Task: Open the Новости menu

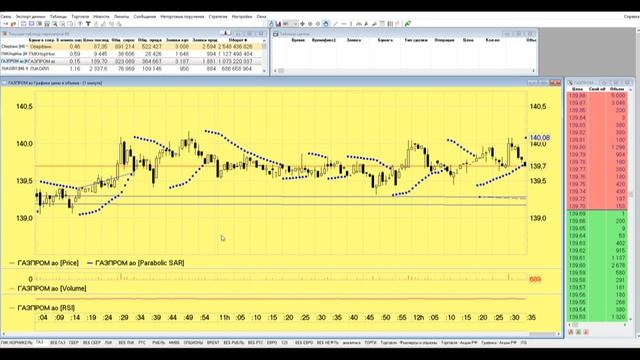Action: (101, 17)
